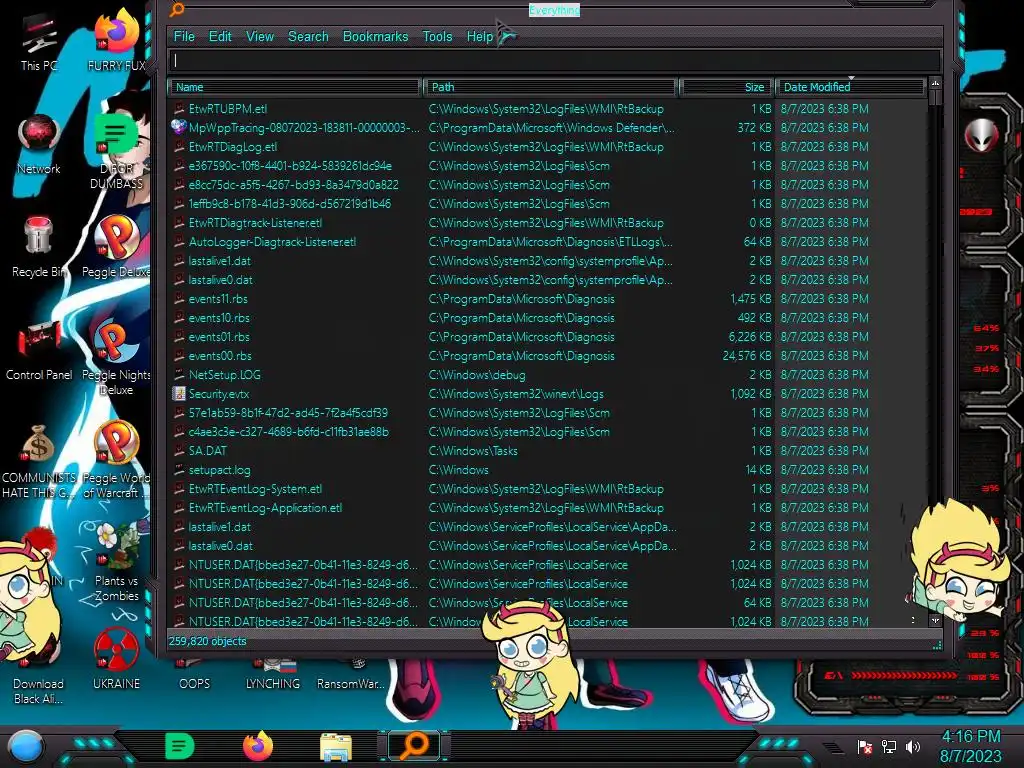
Task: Select the events00.rbs file
Action: tap(220, 356)
